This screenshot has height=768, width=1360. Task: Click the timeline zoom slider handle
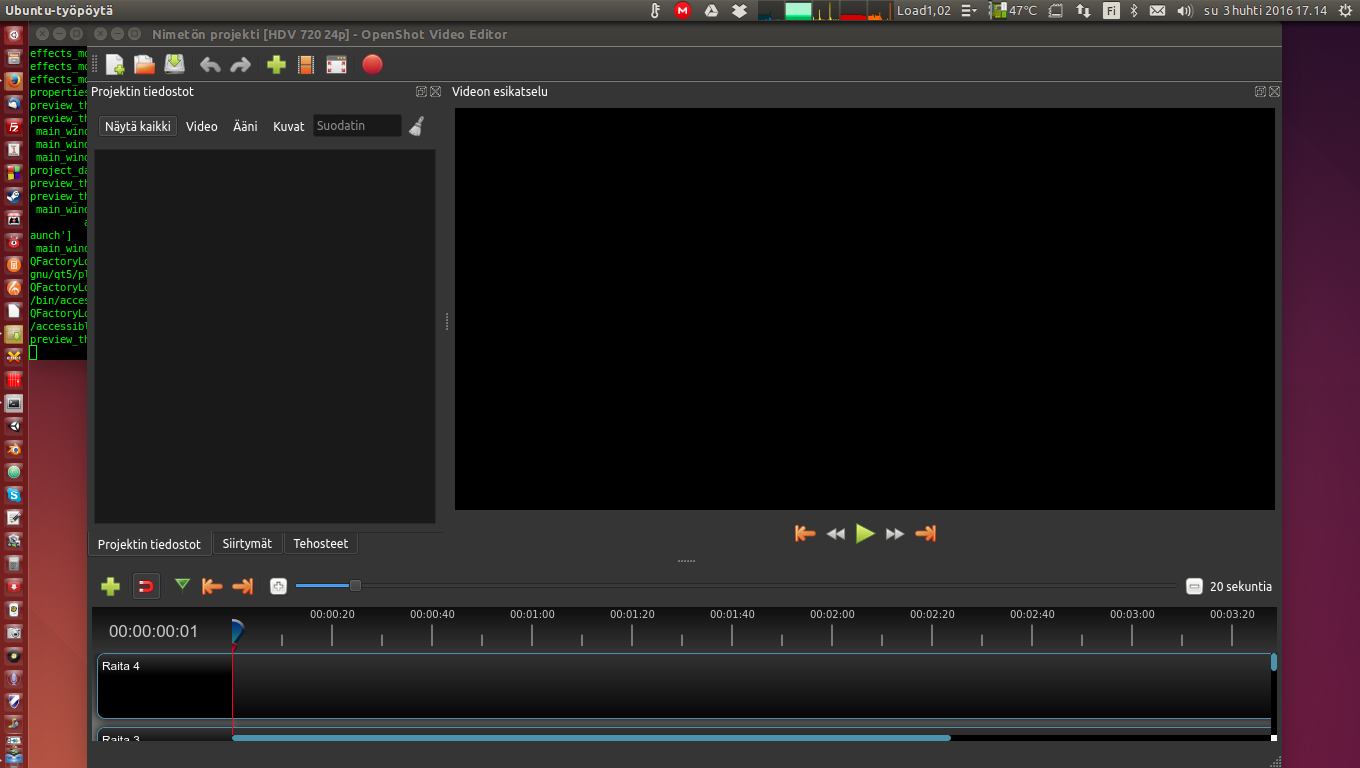tap(355, 586)
